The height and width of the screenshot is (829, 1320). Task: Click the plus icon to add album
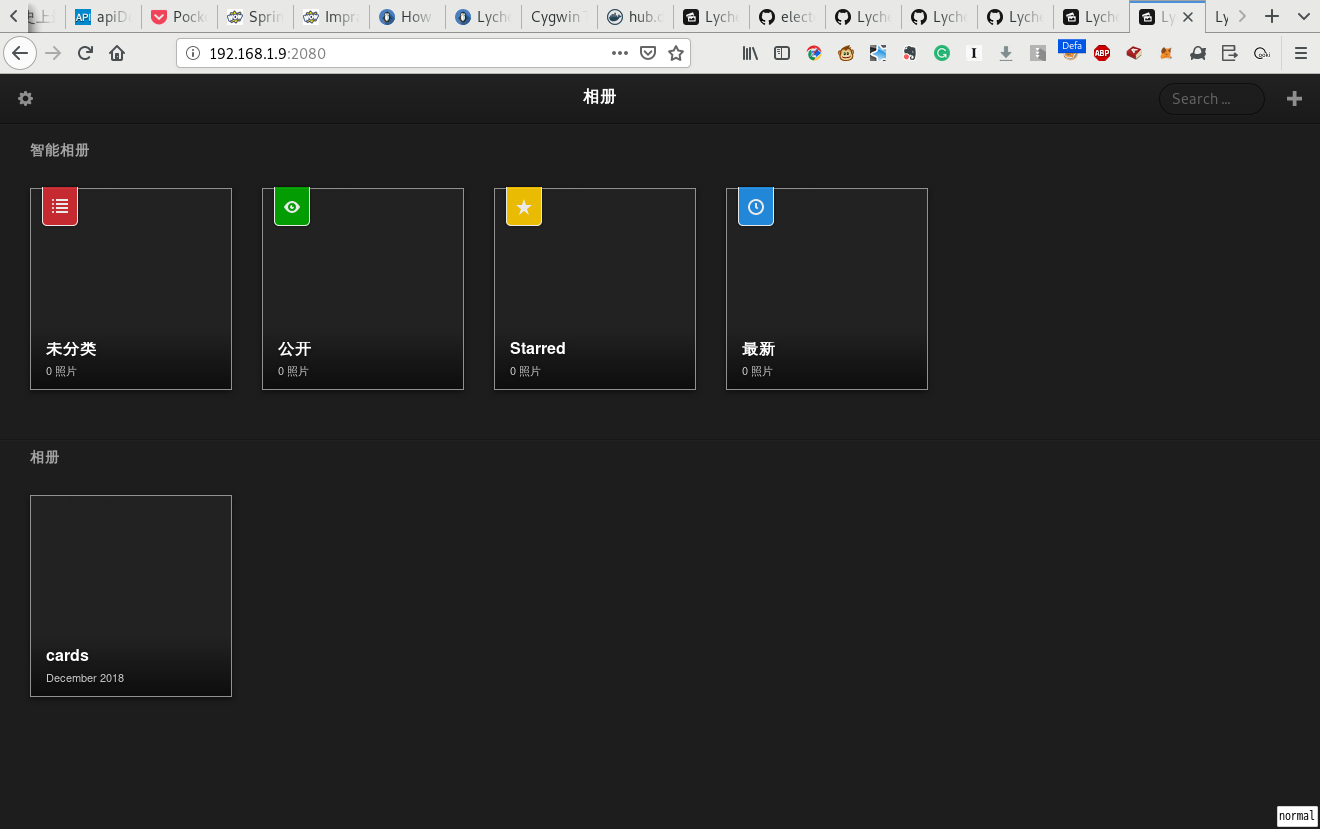pos(1294,98)
